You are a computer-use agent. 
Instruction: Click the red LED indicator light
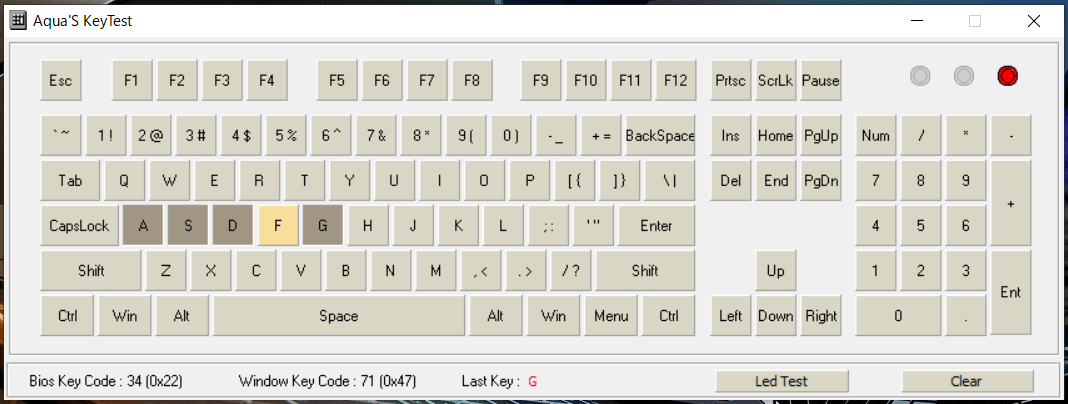(1007, 76)
